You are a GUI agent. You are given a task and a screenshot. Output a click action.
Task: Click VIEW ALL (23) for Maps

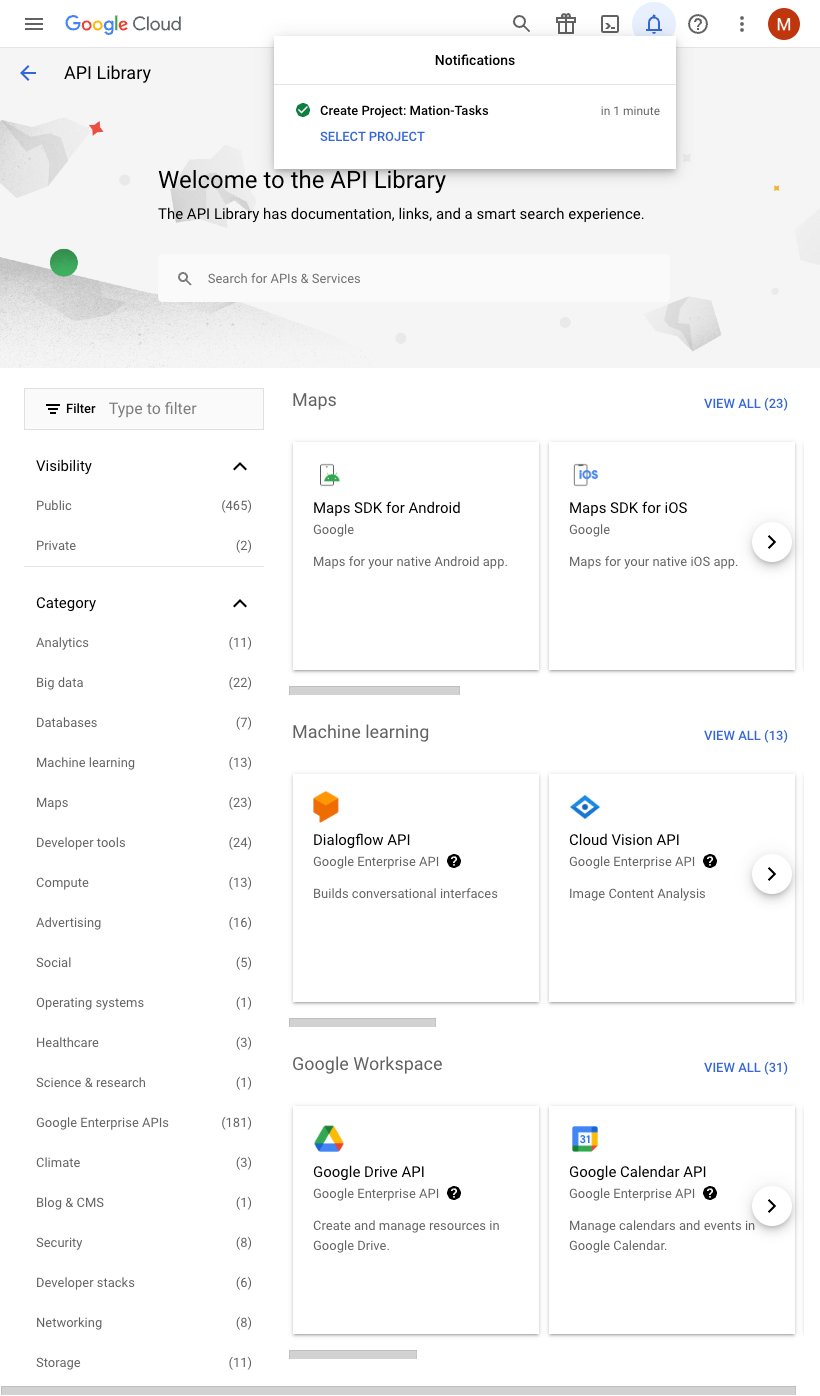tap(746, 404)
